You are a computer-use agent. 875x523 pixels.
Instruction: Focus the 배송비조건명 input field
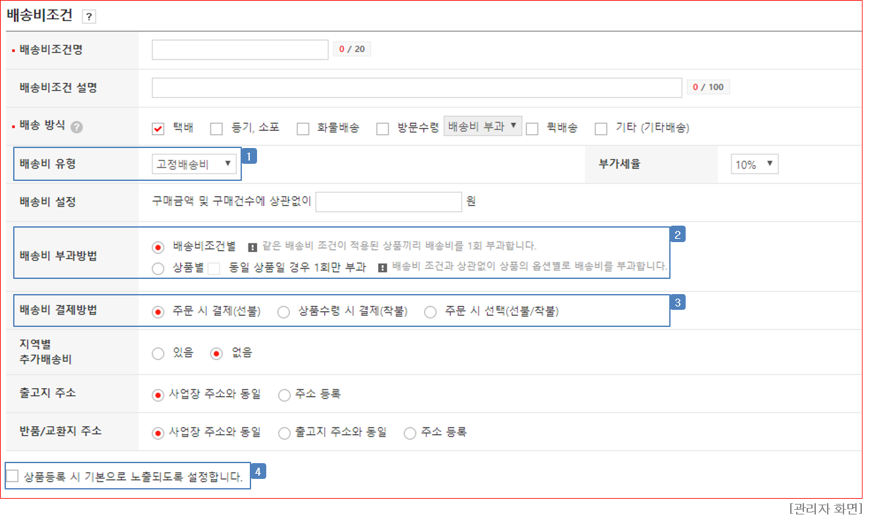[x=240, y=50]
